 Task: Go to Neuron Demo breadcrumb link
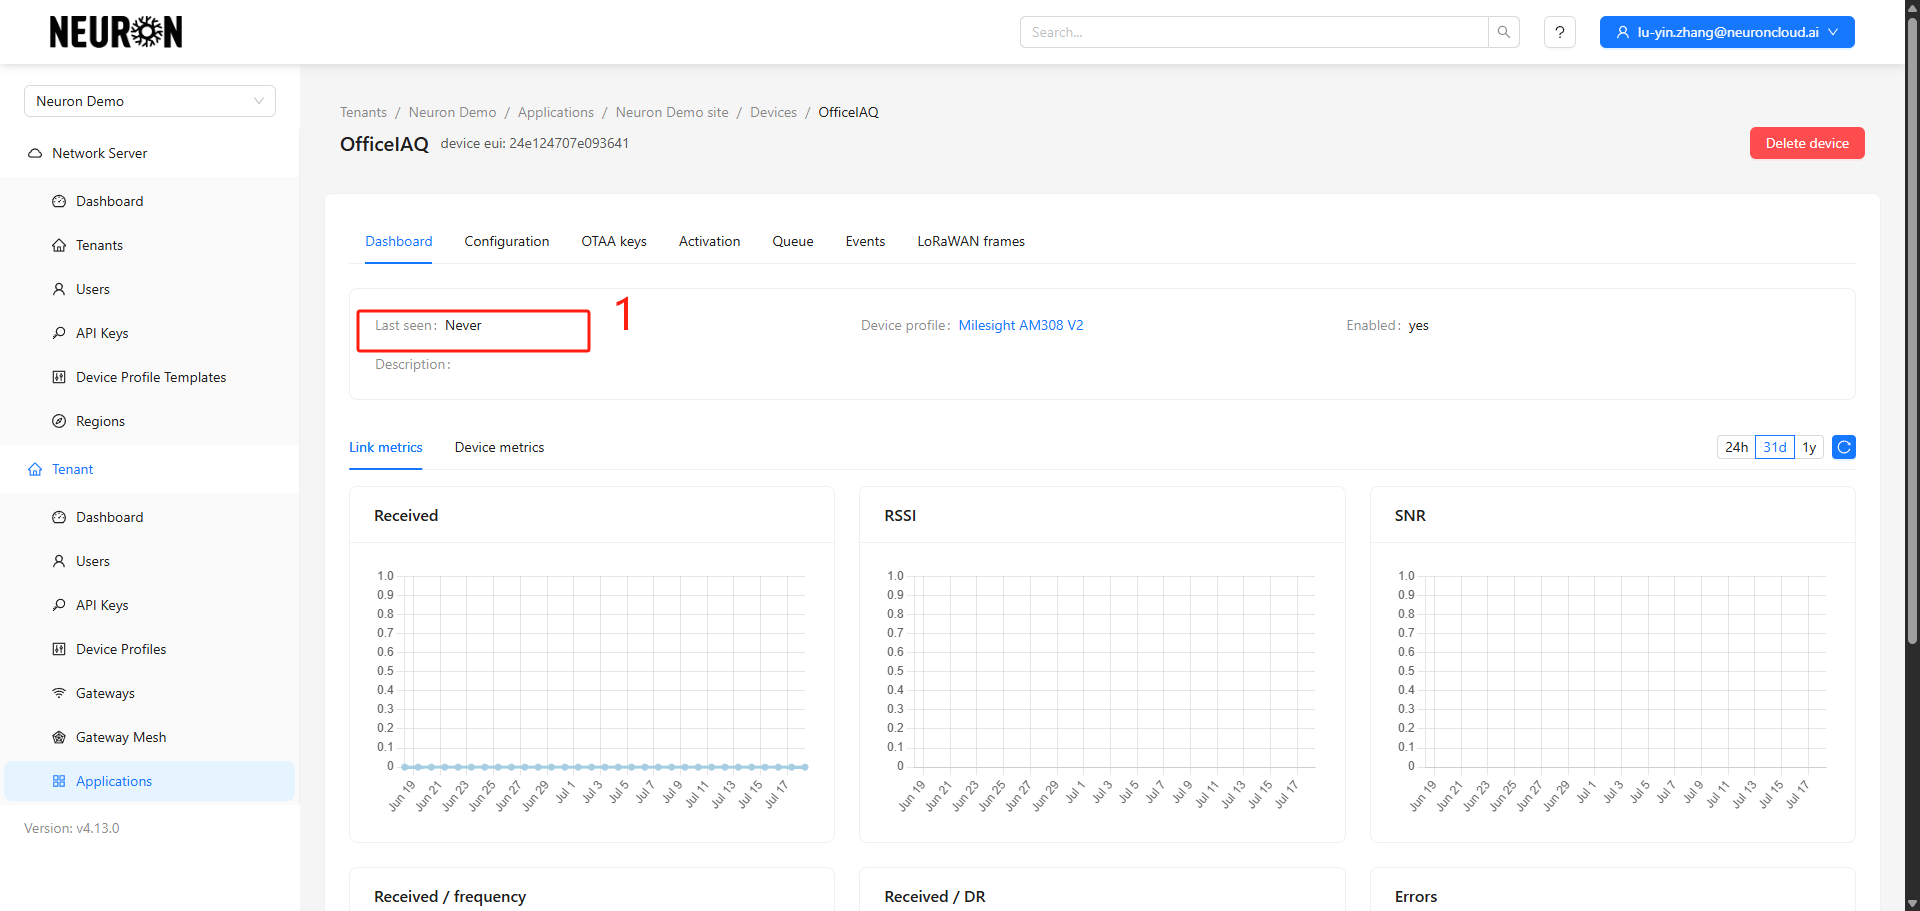pos(452,112)
